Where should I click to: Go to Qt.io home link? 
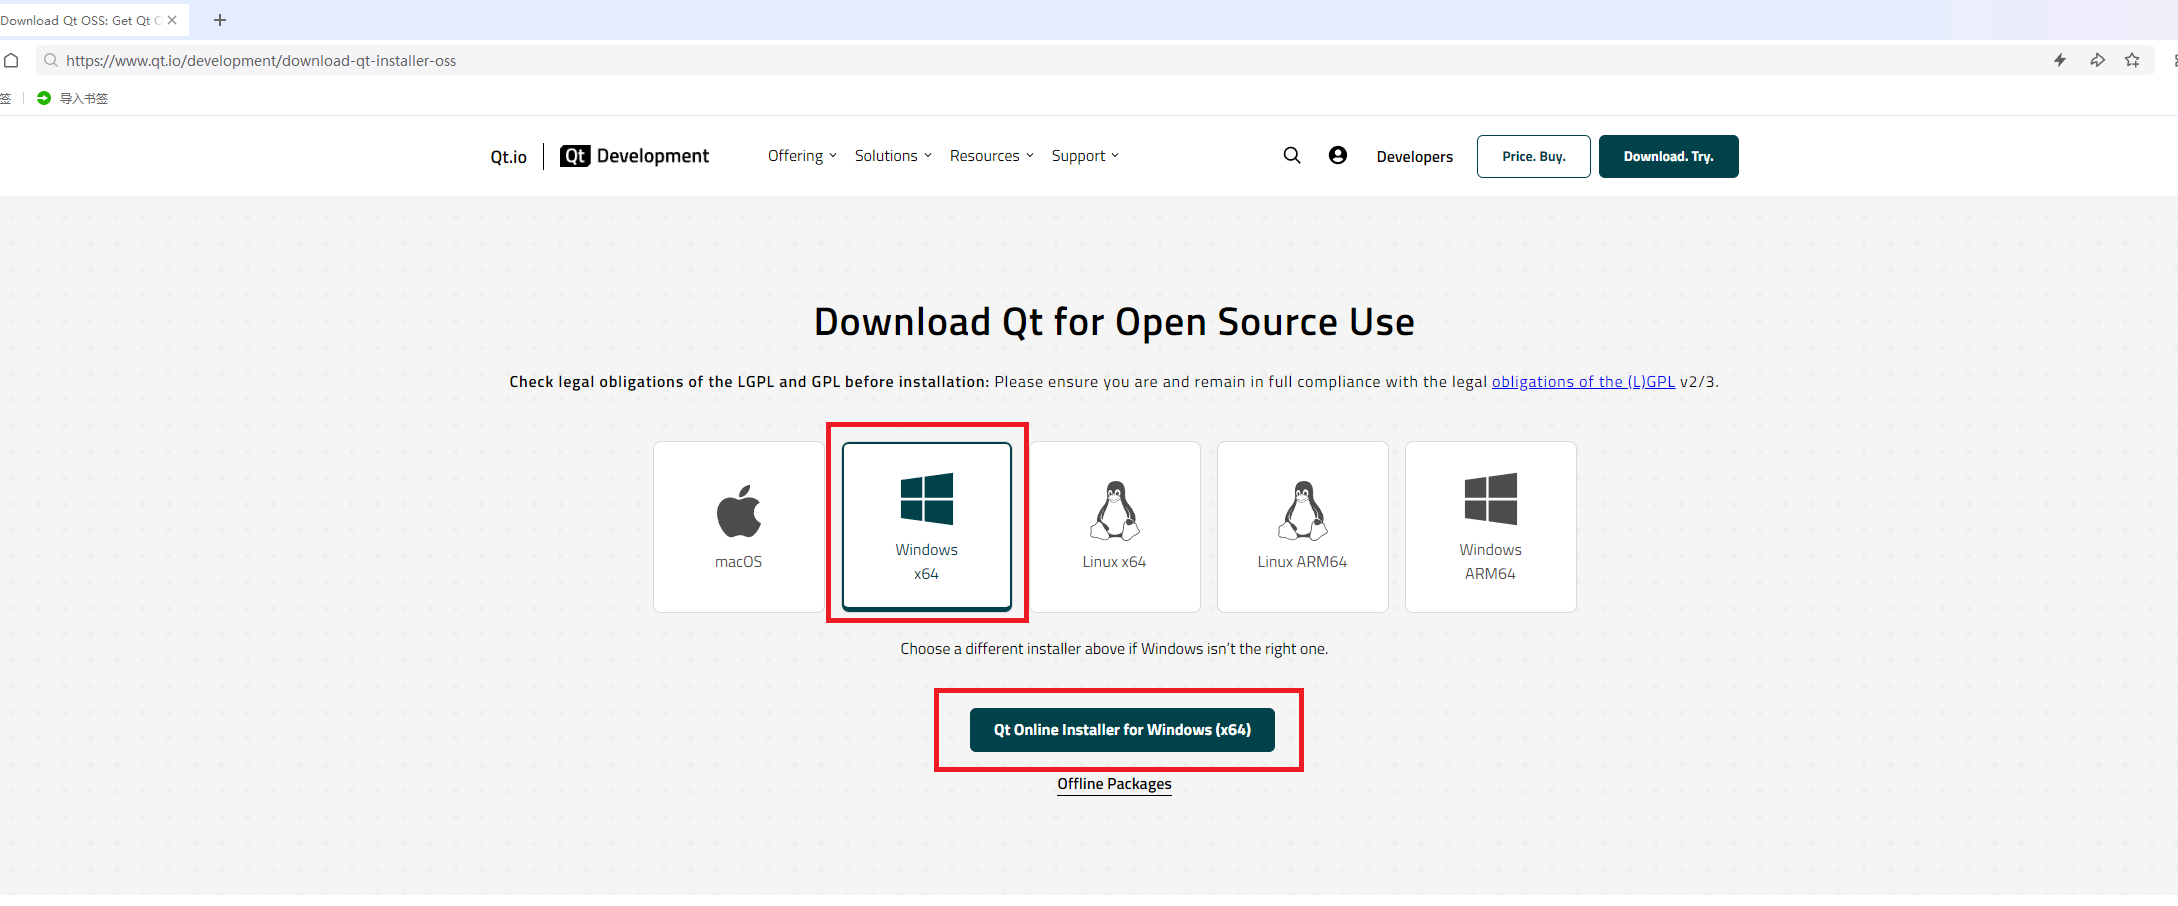click(x=508, y=157)
